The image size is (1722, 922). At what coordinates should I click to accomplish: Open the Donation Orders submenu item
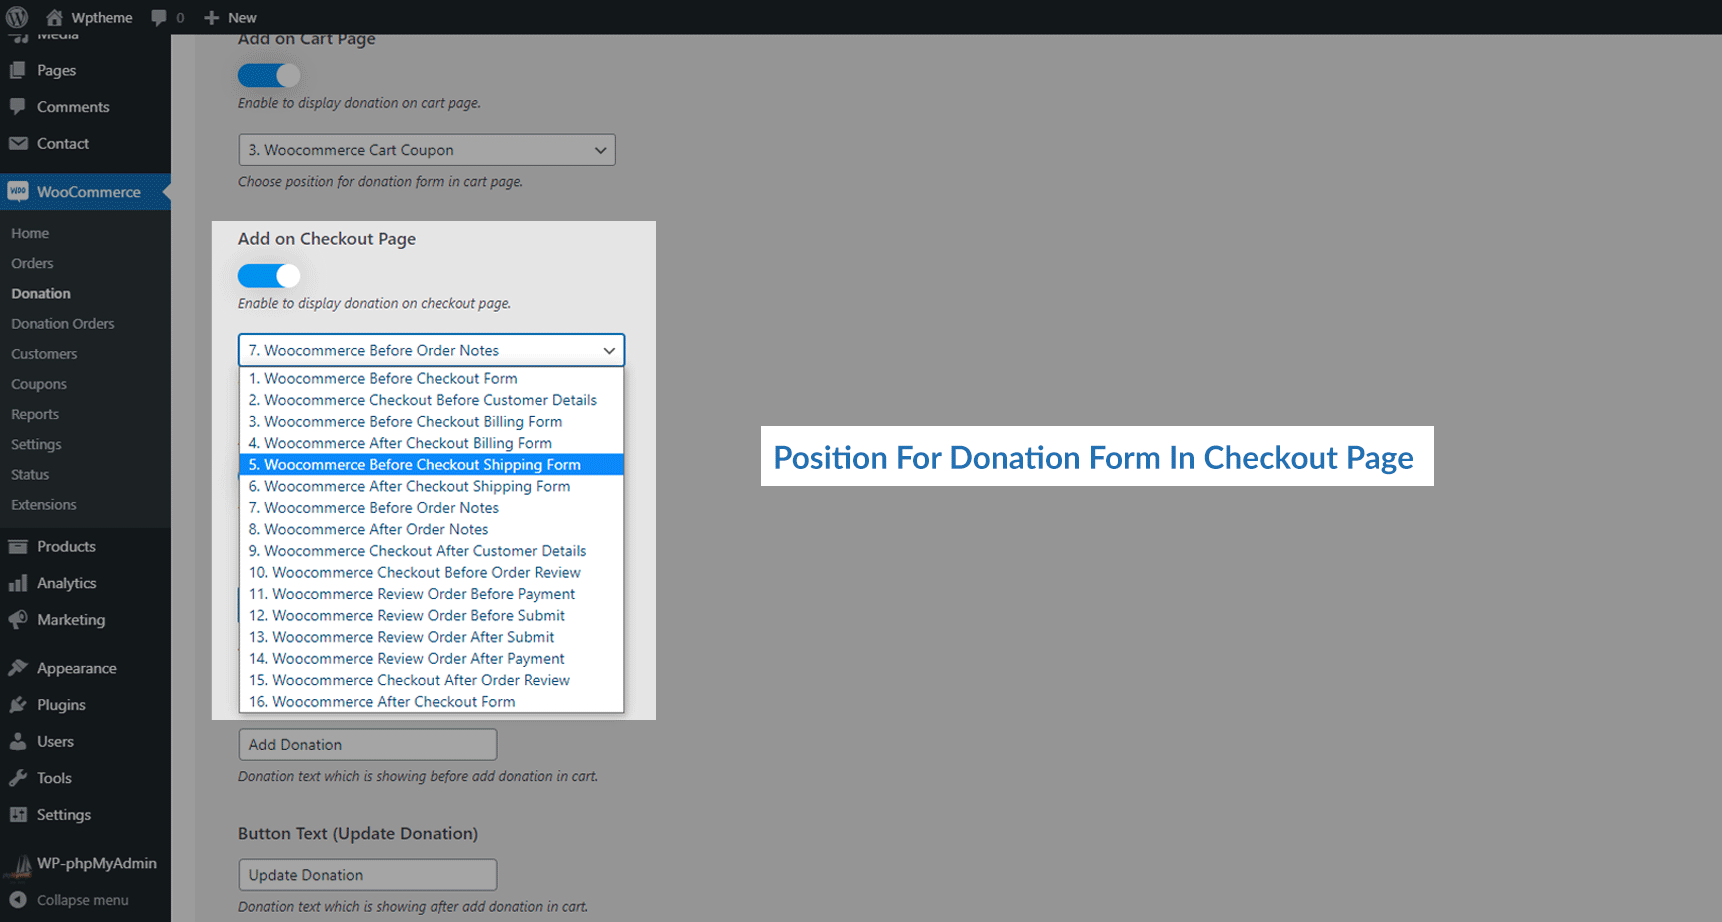click(x=63, y=323)
